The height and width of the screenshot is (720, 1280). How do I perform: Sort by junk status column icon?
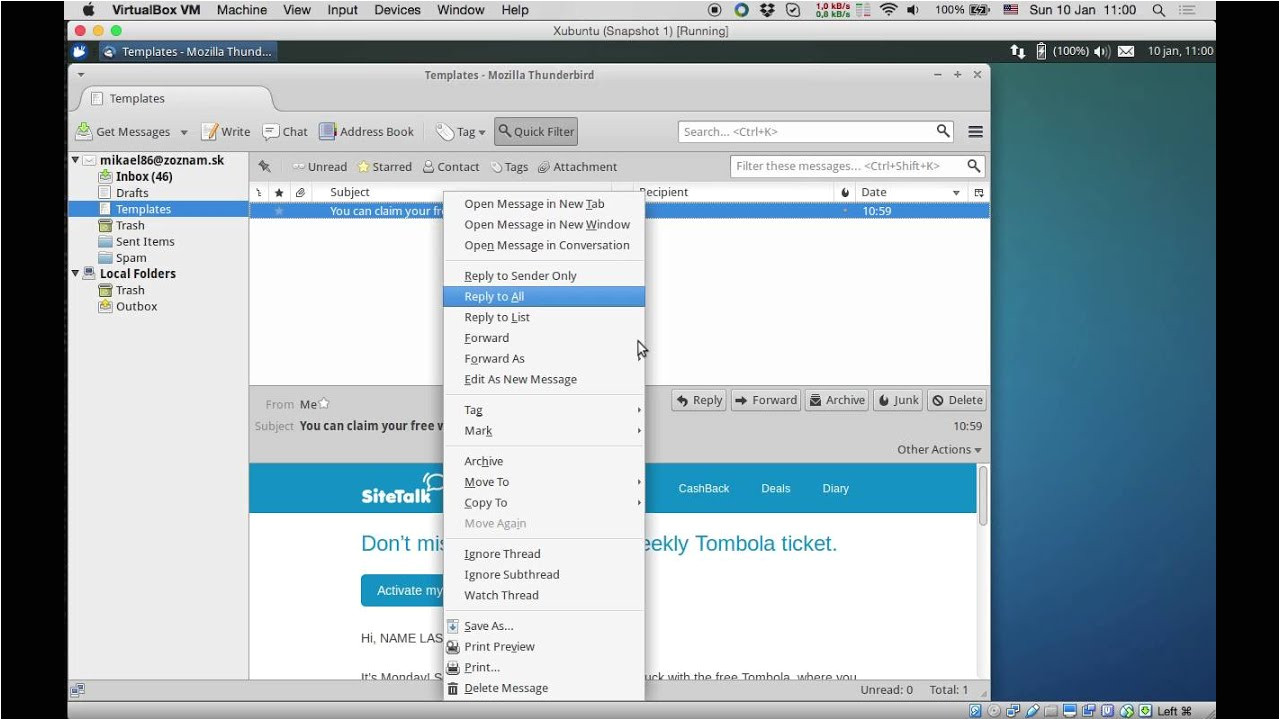(x=845, y=192)
